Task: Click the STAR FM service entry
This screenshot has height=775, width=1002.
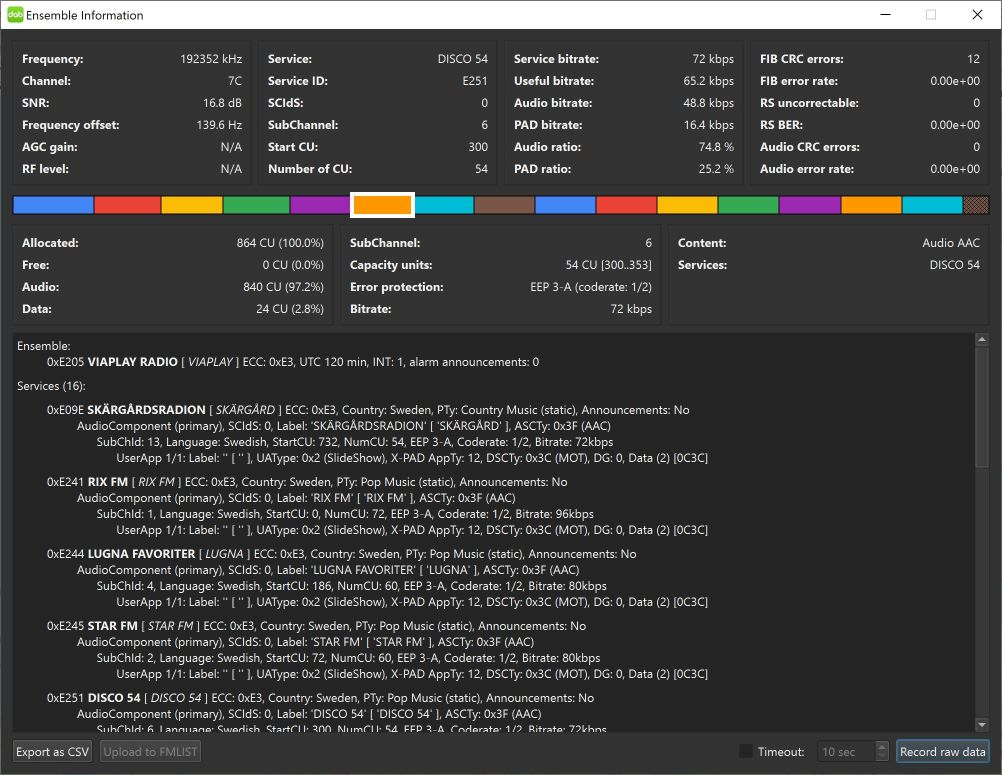Action: click(113, 626)
